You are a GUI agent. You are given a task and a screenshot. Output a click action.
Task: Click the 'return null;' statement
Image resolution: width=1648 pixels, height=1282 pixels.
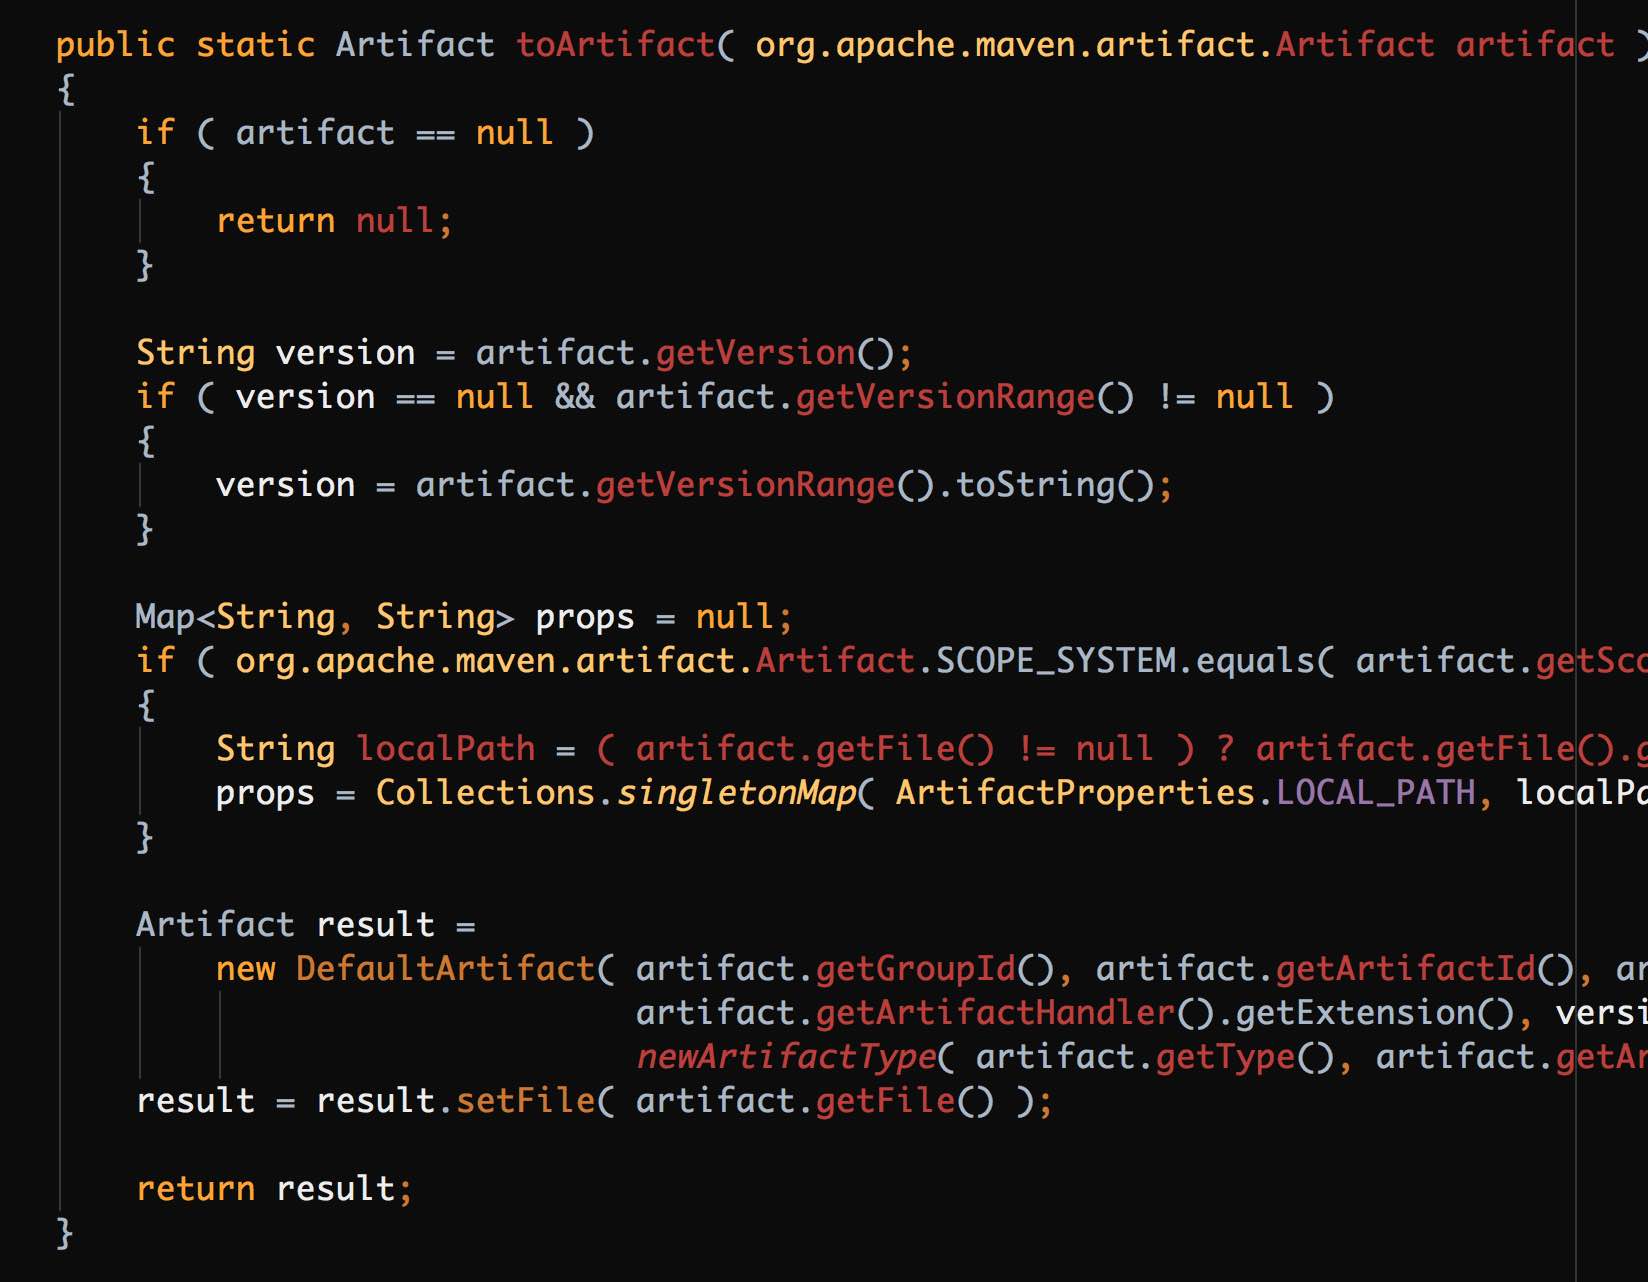point(334,221)
